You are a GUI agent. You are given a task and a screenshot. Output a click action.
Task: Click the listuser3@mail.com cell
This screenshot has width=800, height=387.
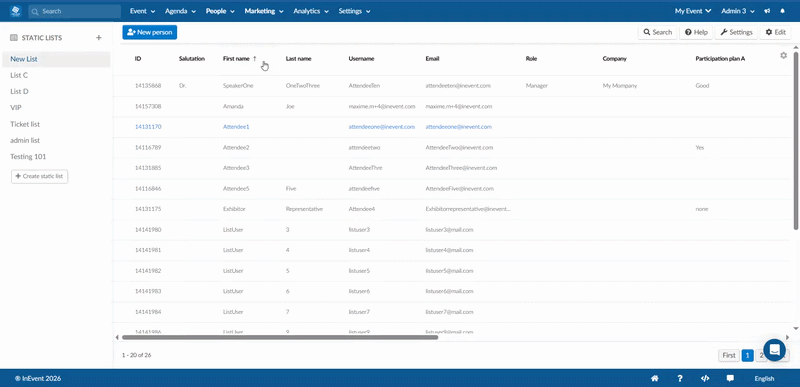[x=449, y=229]
